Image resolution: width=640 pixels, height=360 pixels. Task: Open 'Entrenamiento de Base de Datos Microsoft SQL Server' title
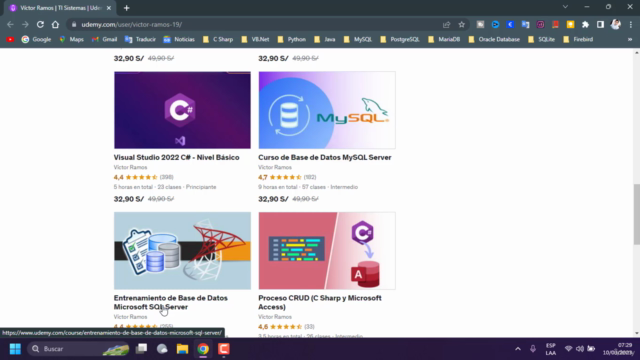pyautogui.click(x=171, y=302)
